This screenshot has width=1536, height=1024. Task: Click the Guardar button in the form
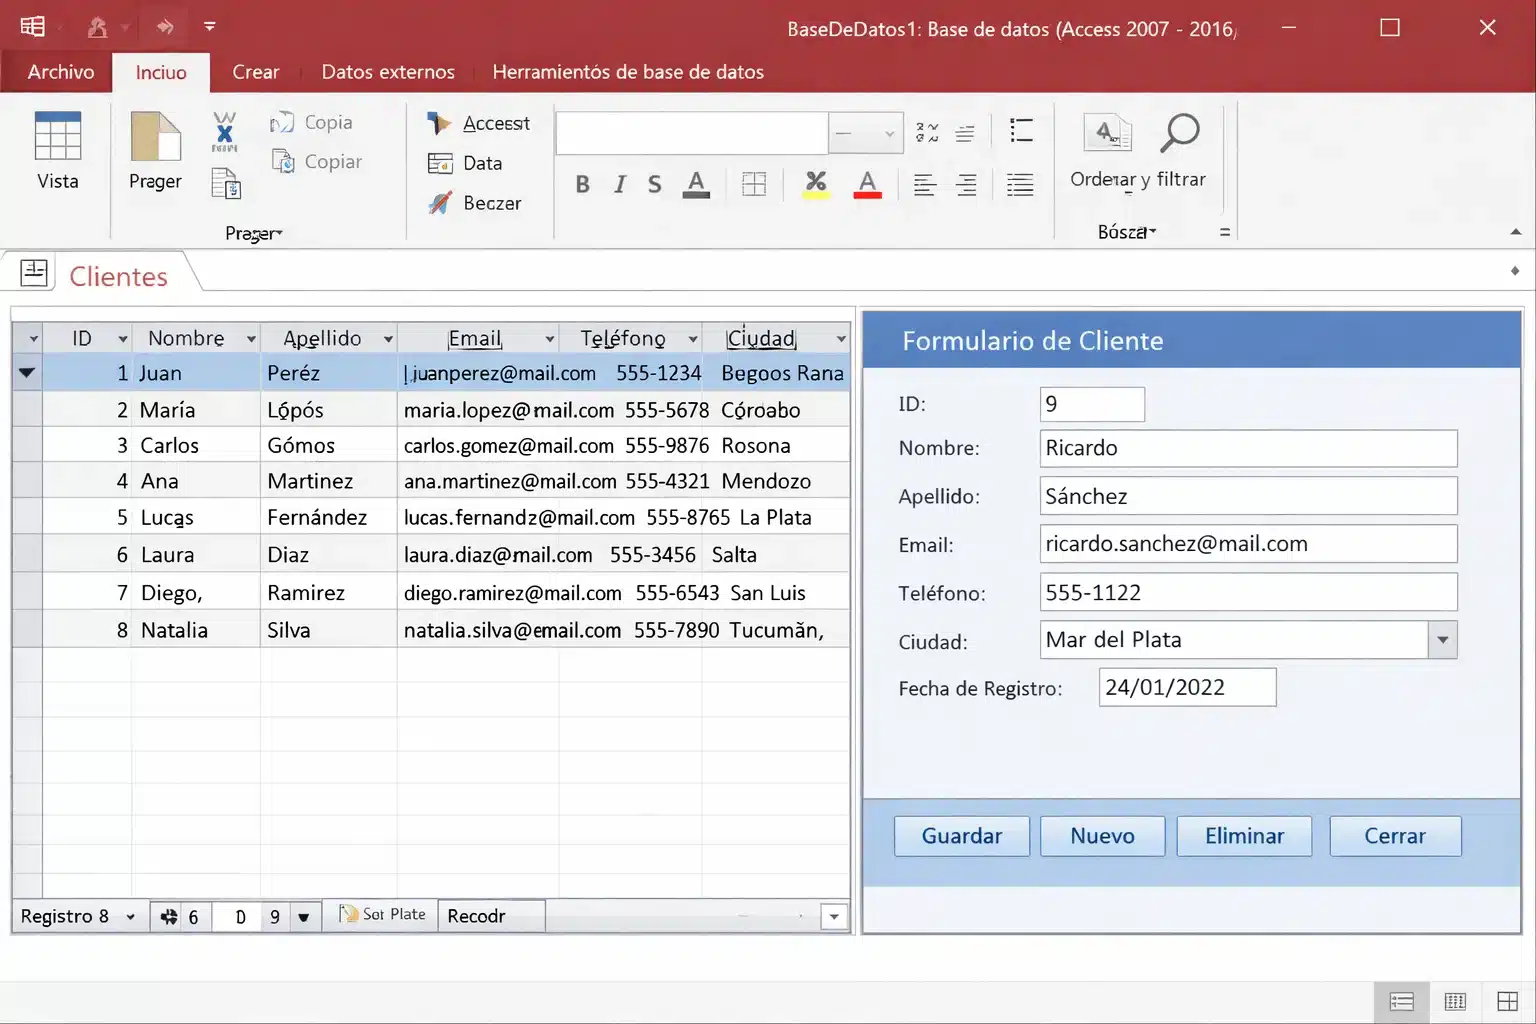[960, 835]
